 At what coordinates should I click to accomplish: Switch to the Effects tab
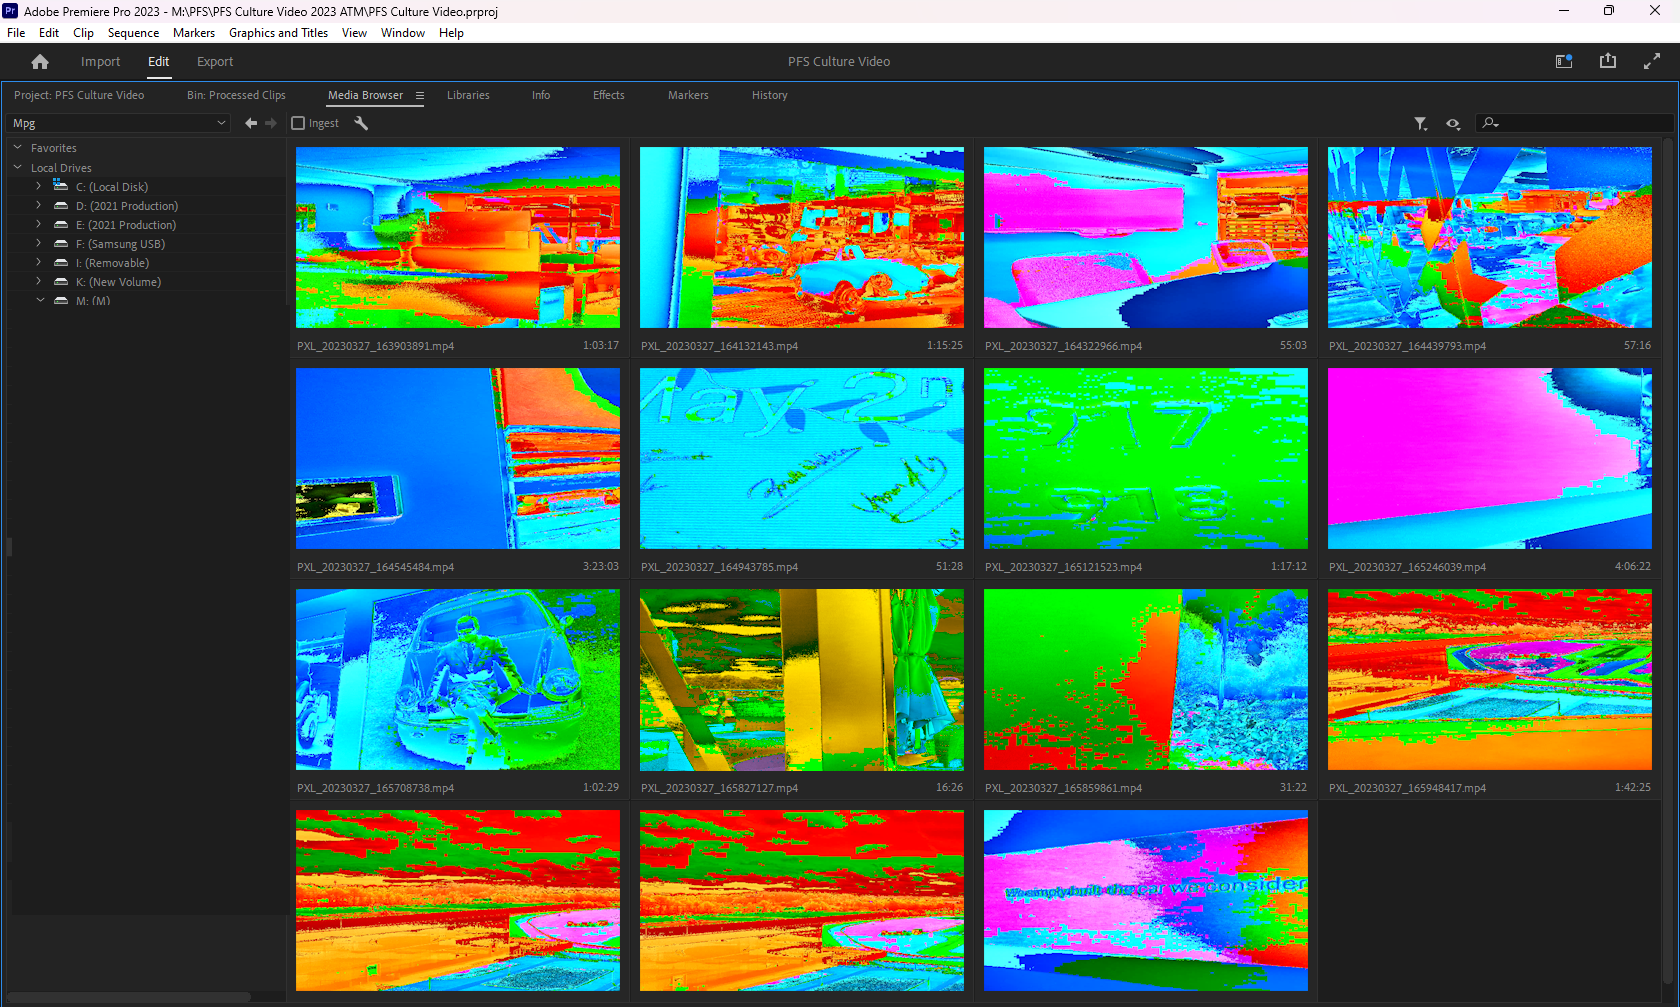pos(608,95)
